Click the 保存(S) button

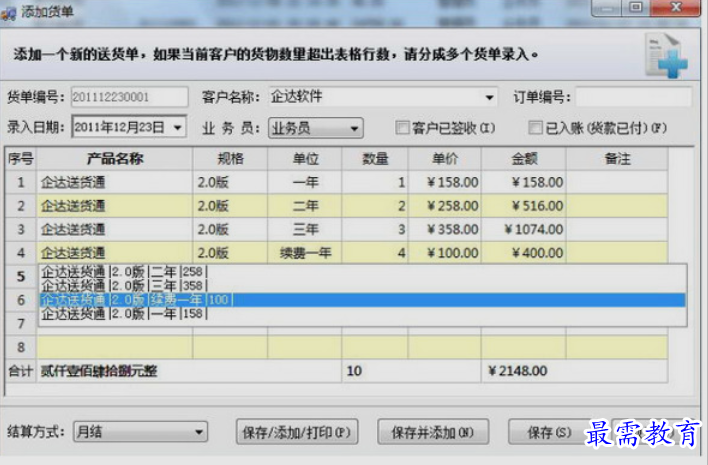[x=549, y=432]
